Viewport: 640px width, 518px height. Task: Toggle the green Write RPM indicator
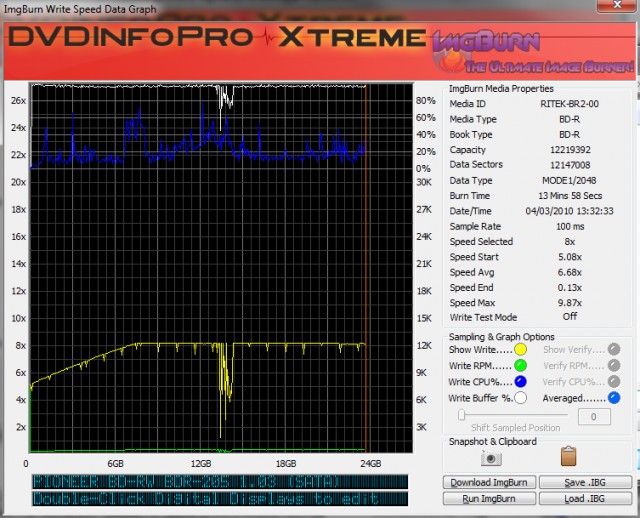point(520,366)
